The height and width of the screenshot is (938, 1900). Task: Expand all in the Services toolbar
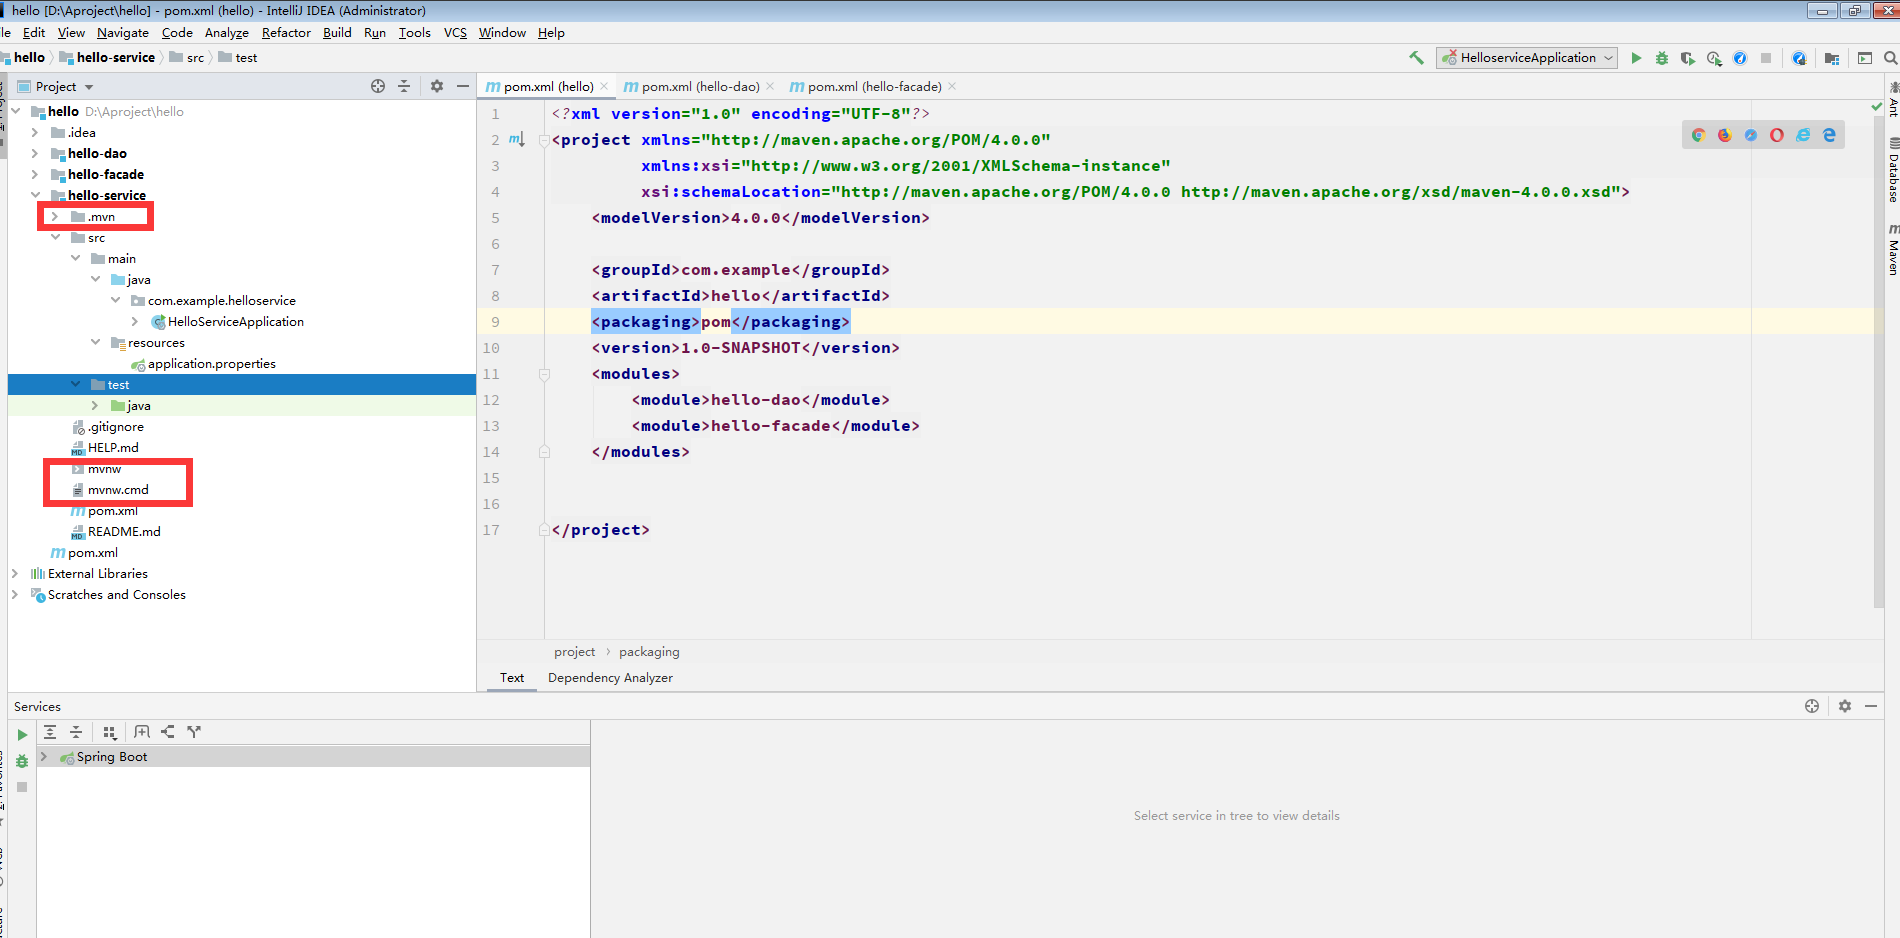click(x=50, y=732)
